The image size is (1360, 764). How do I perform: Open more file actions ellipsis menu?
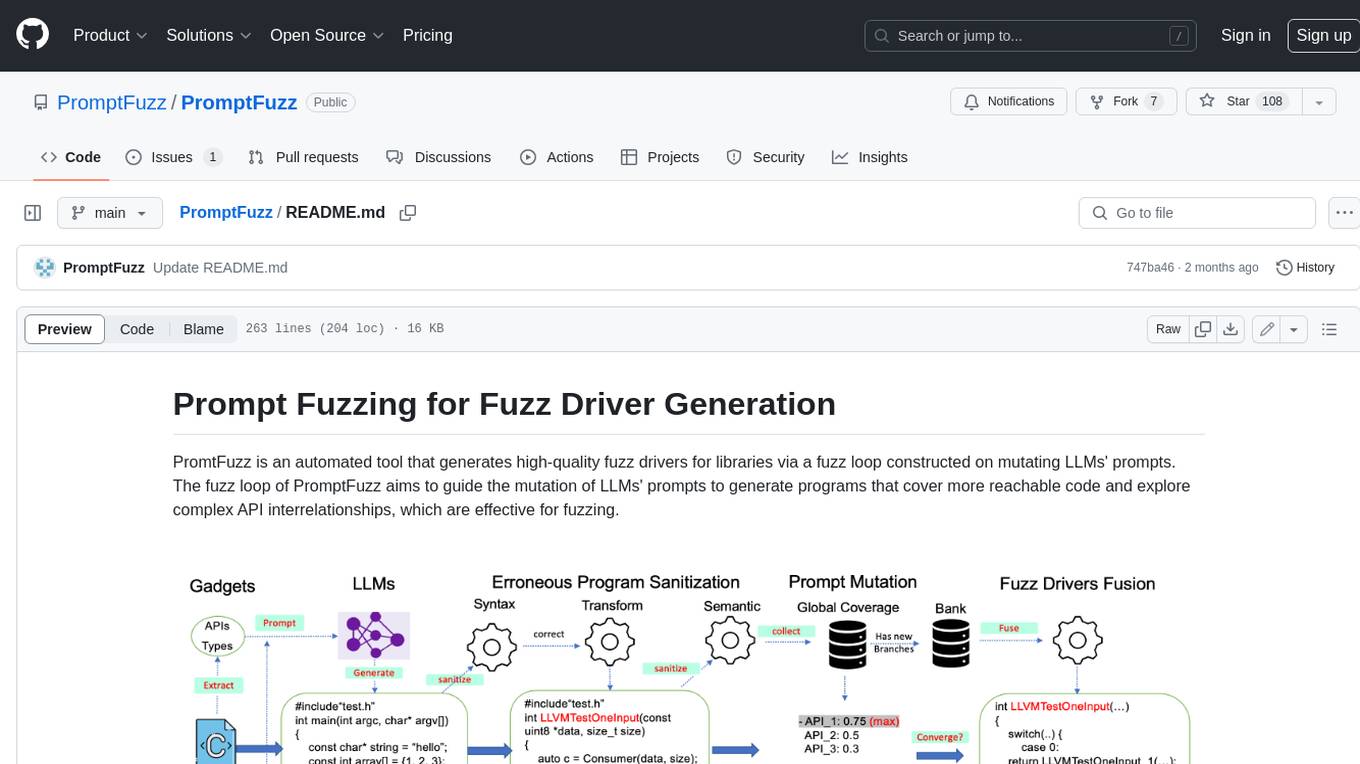pyautogui.click(x=1344, y=213)
